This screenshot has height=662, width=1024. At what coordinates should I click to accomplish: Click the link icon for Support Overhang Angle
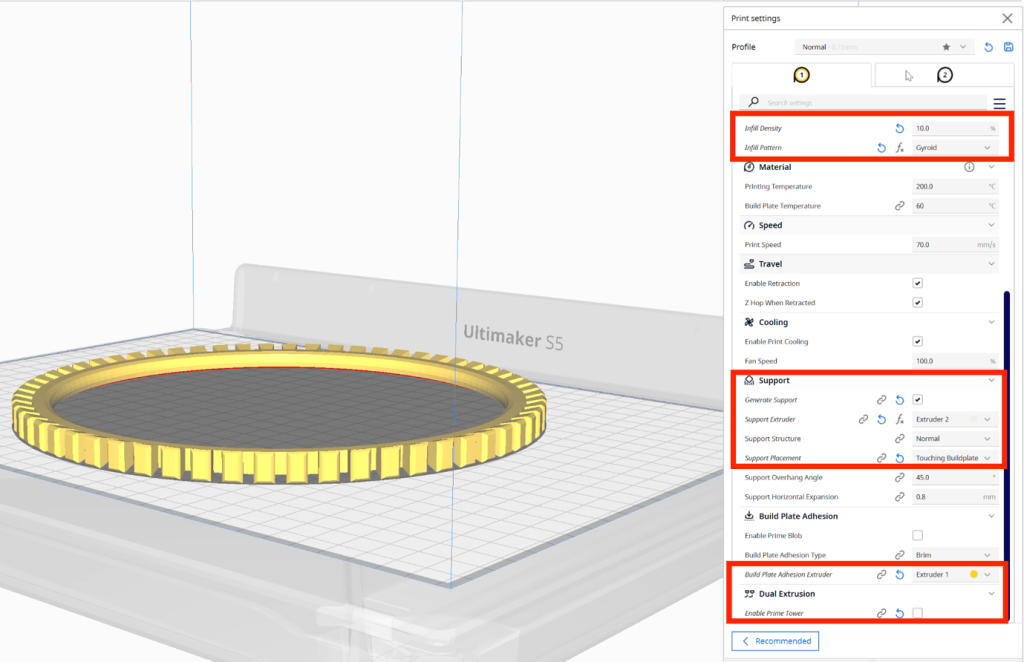click(899, 478)
